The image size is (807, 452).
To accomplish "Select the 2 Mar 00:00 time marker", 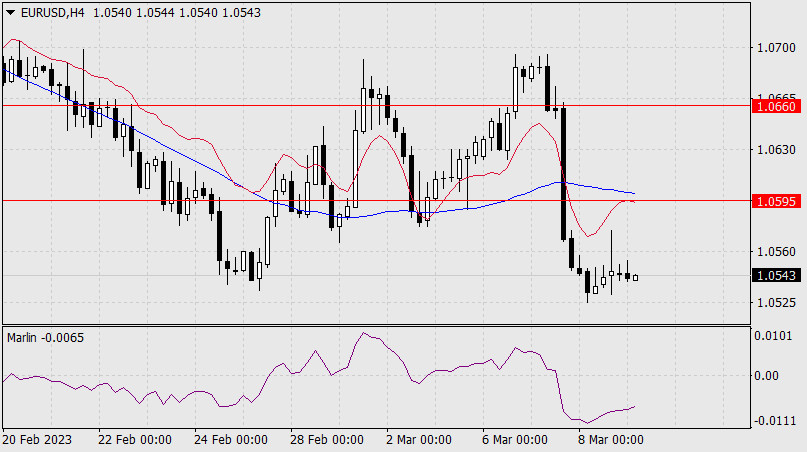I will coord(422,440).
